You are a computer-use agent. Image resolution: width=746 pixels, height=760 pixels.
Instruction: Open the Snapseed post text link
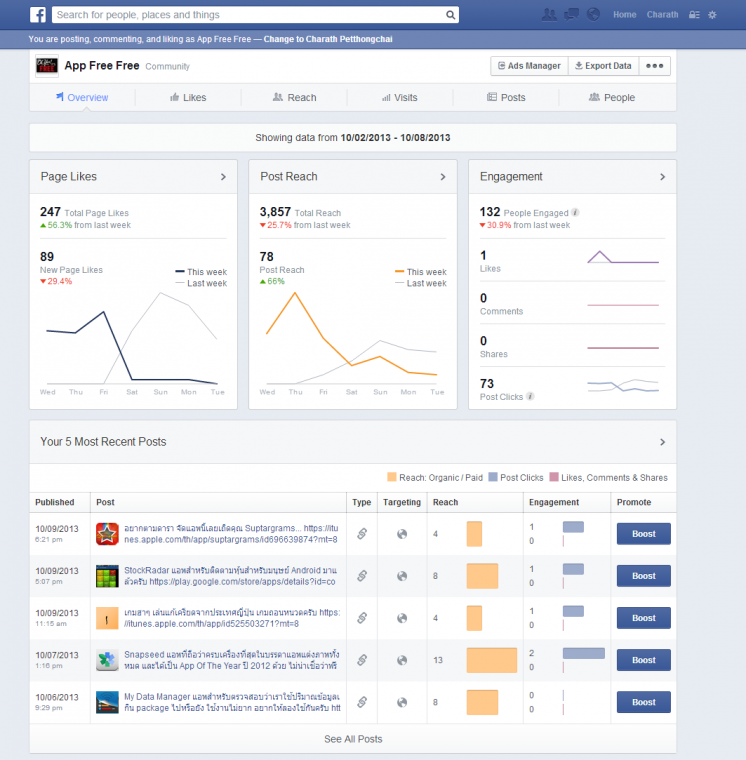coord(232,660)
